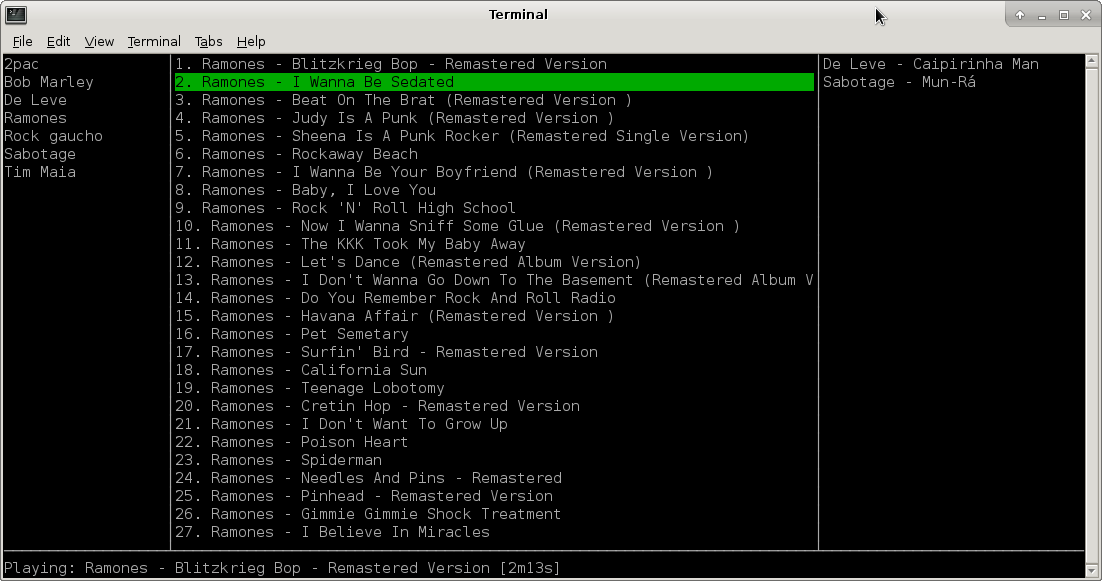
Task: Click track 9 Rock 'N' Roll High School
Action: pyautogui.click(x=345, y=208)
